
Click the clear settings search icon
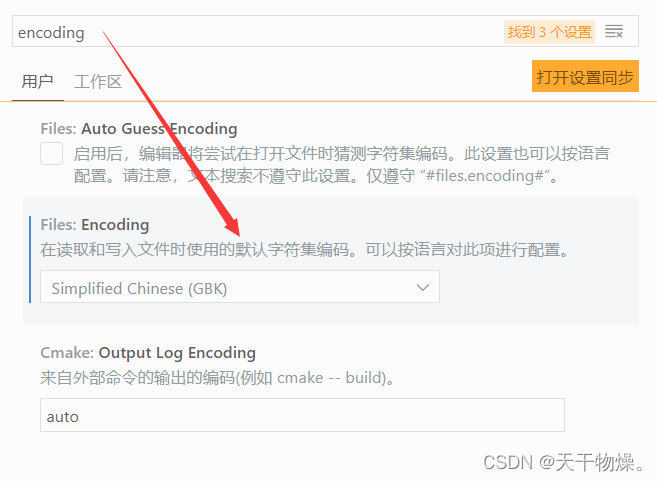point(614,31)
